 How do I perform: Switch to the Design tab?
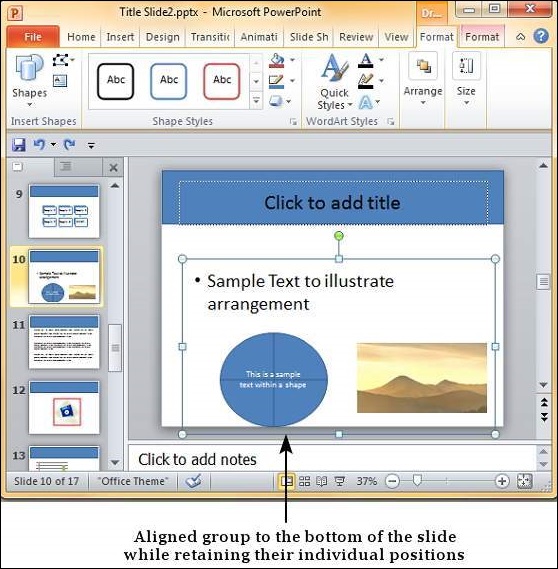[163, 37]
